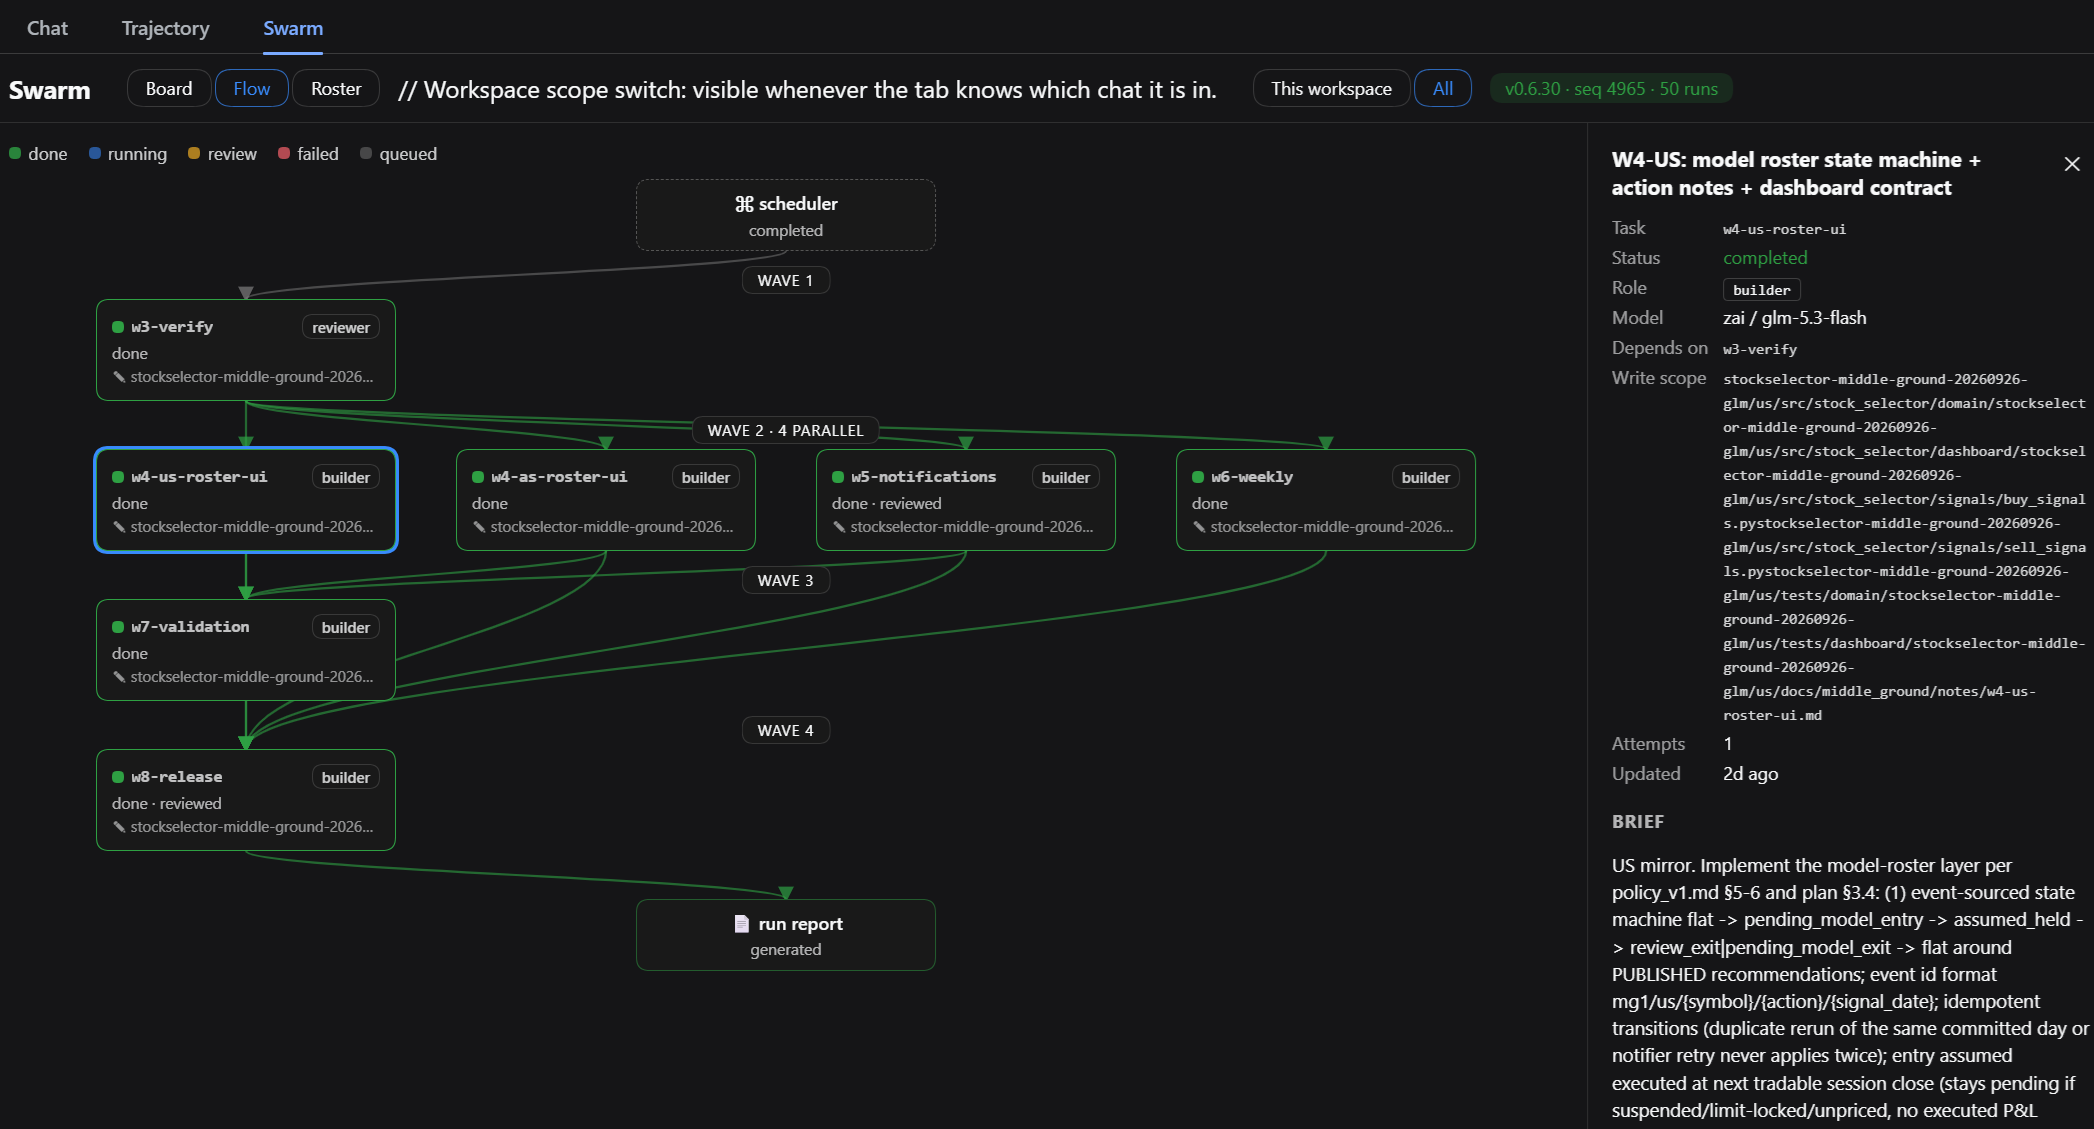Select the Flow view button
This screenshot has width=2094, height=1129.
pyautogui.click(x=252, y=88)
